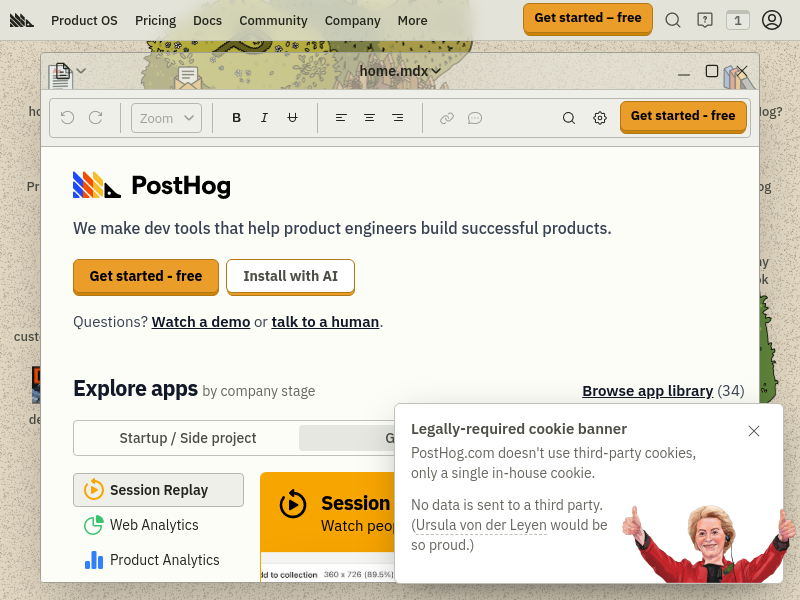Select Session Replay in the app list
The width and height of the screenshot is (800, 600).
pyautogui.click(x=158, y=490)
